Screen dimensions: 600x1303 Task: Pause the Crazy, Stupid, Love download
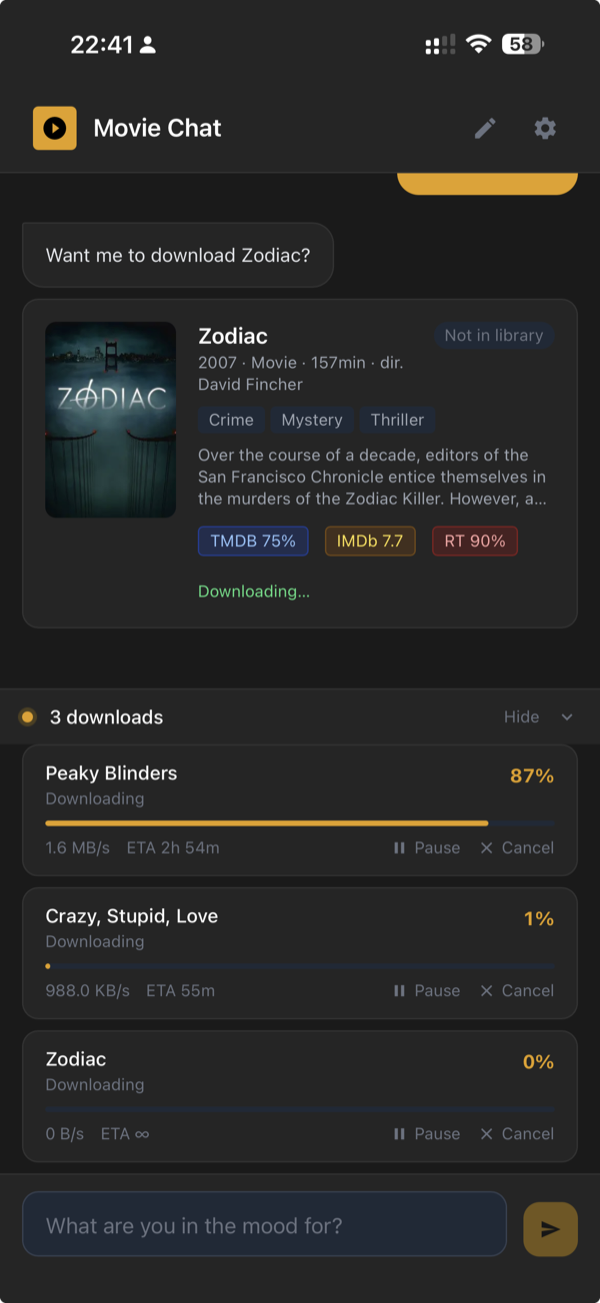pyautogui.click(x=428, y=990)
